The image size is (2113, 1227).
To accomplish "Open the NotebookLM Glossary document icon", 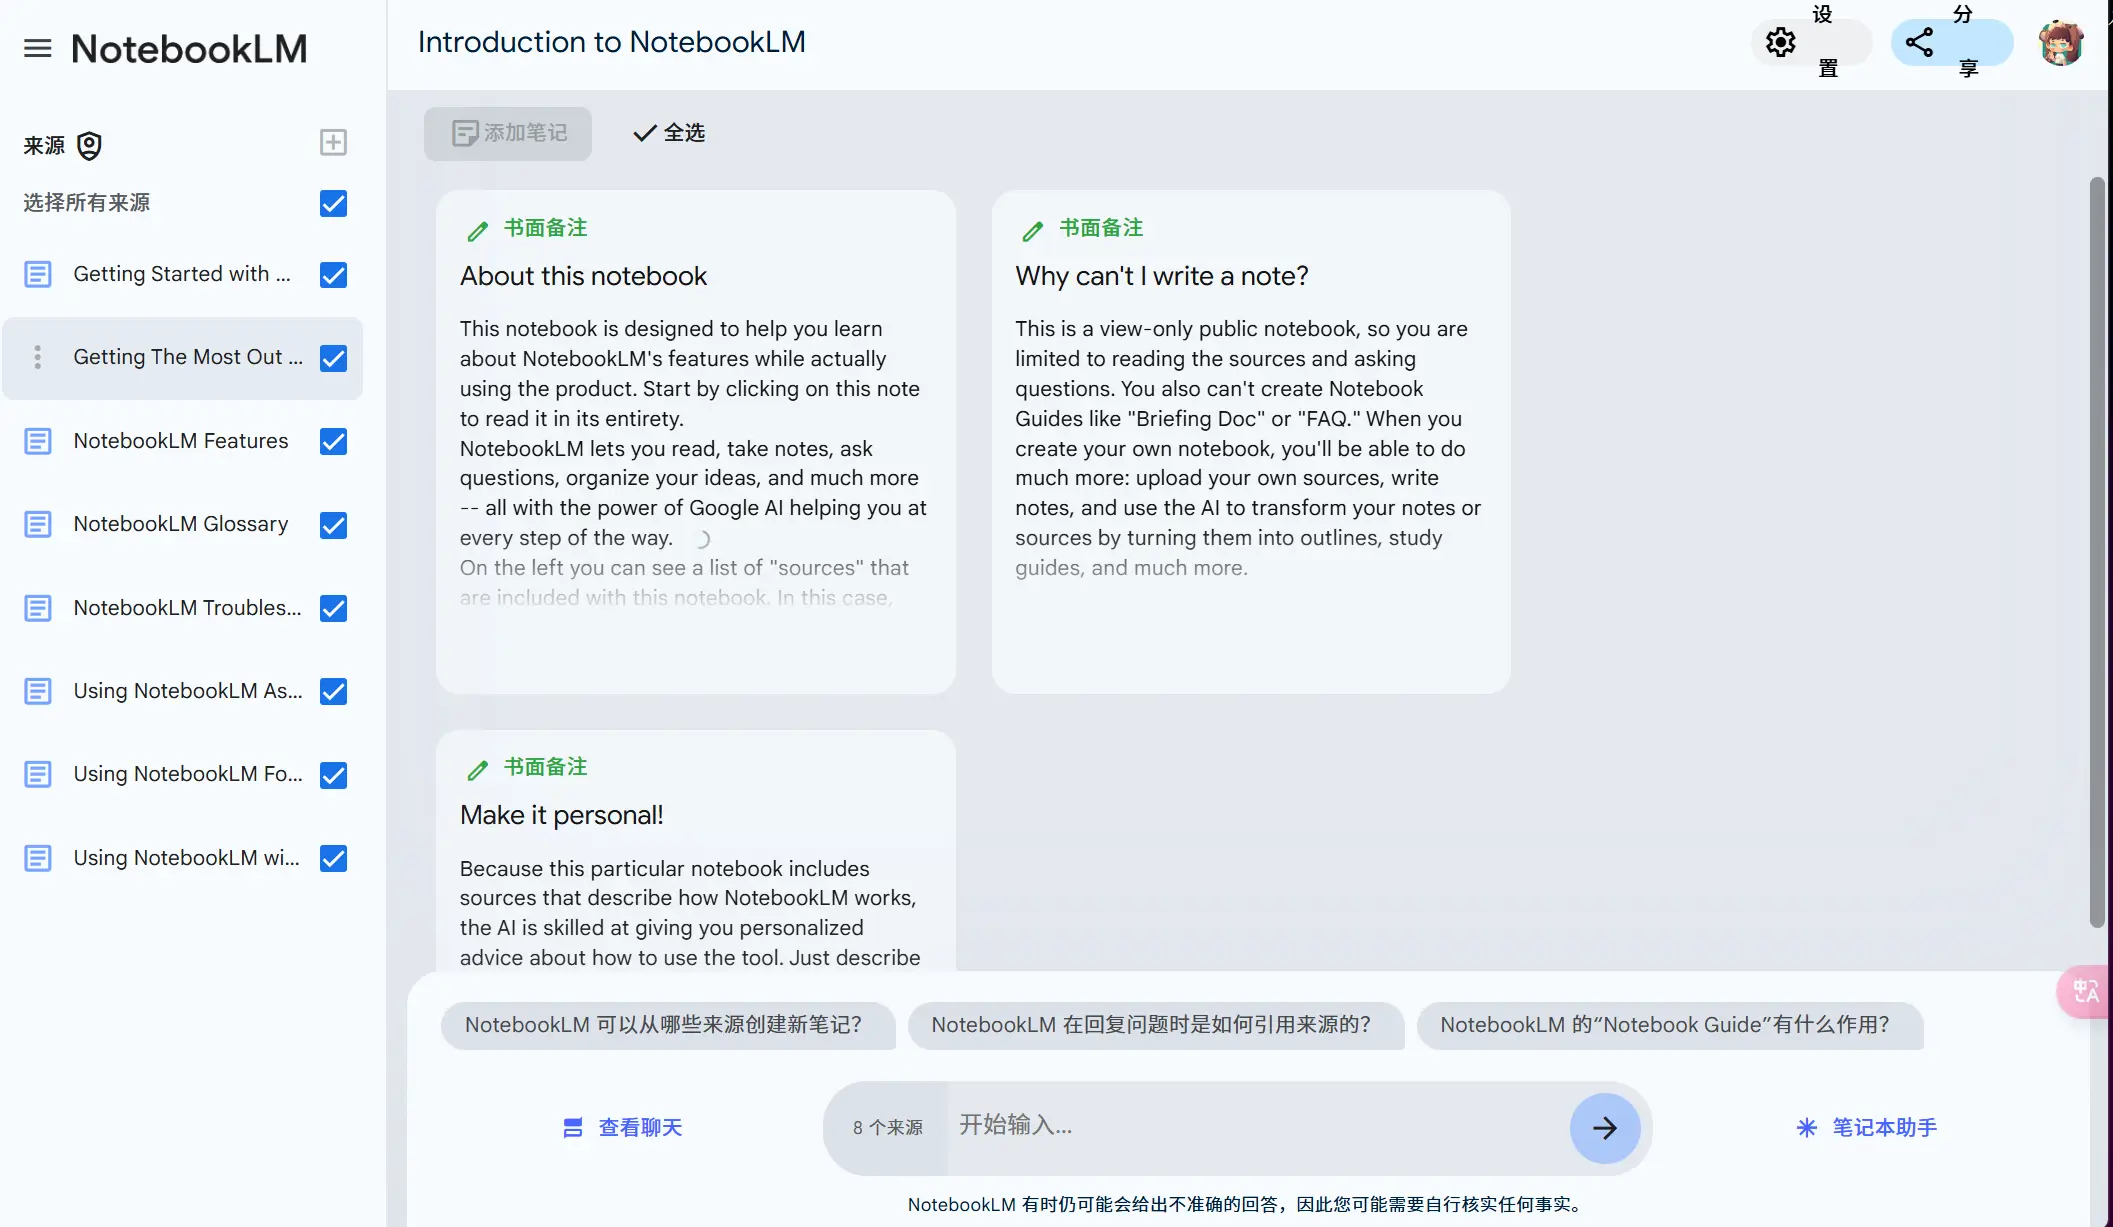I will click(x=38, y=524).
